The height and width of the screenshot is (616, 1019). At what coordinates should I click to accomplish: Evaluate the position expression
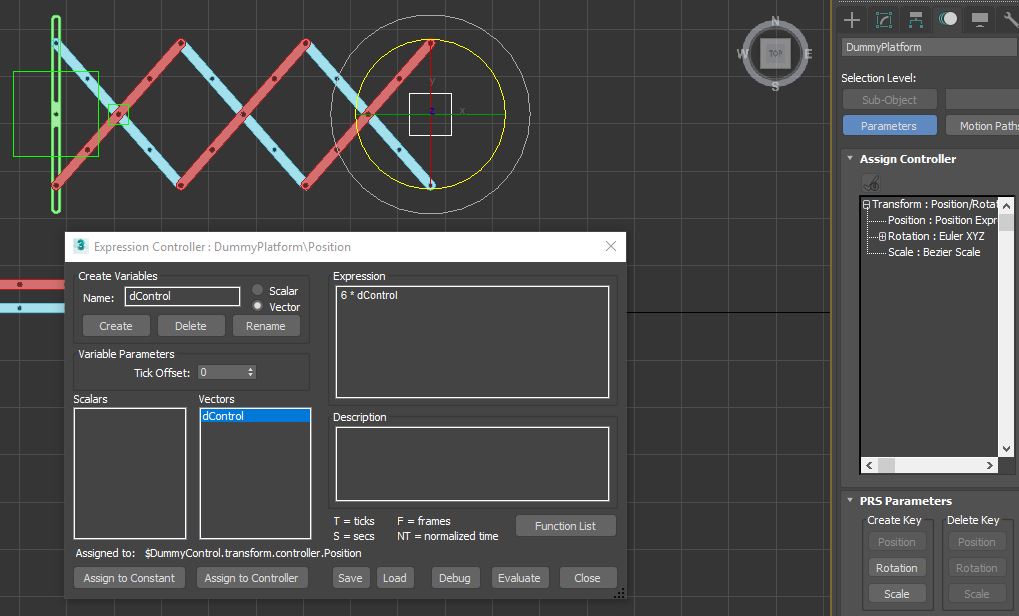pos(520,577)
